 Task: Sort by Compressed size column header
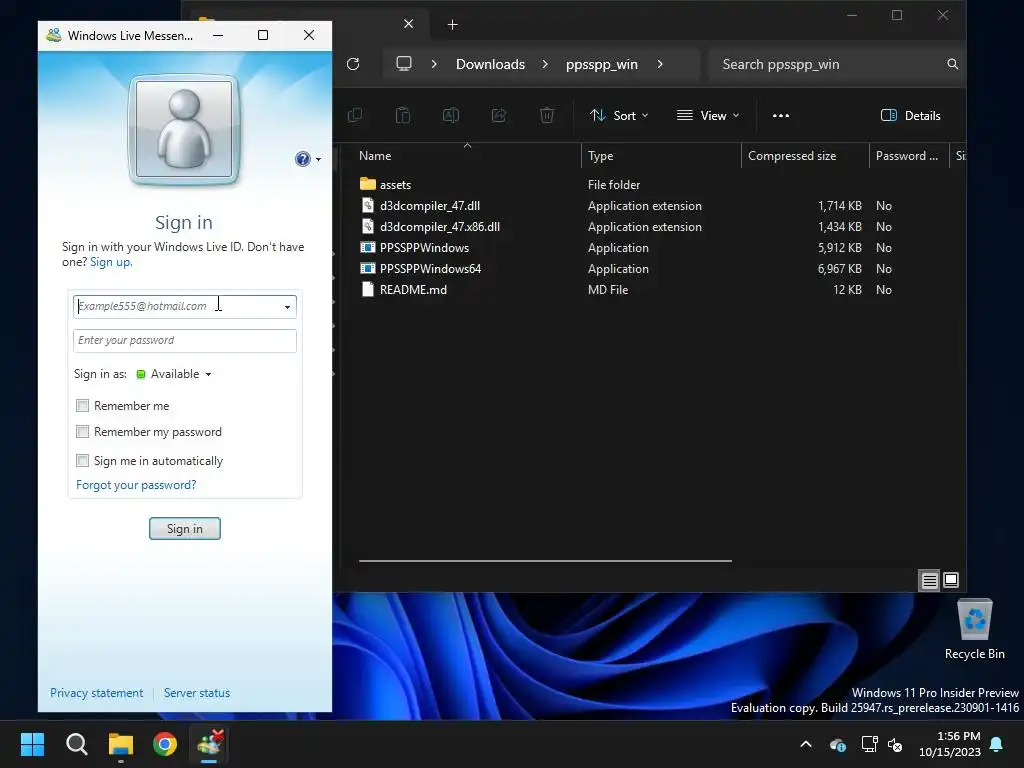[805, 155]
